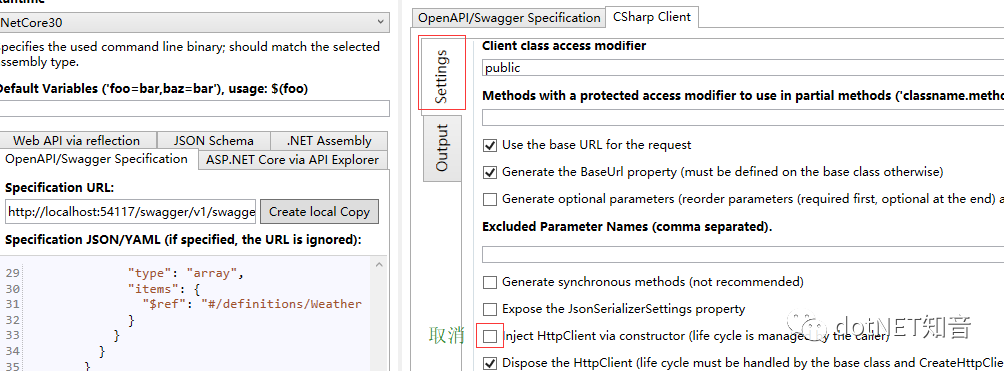Click the Specification URL input field
The image size is (1004, 371).
pos(131,211)
